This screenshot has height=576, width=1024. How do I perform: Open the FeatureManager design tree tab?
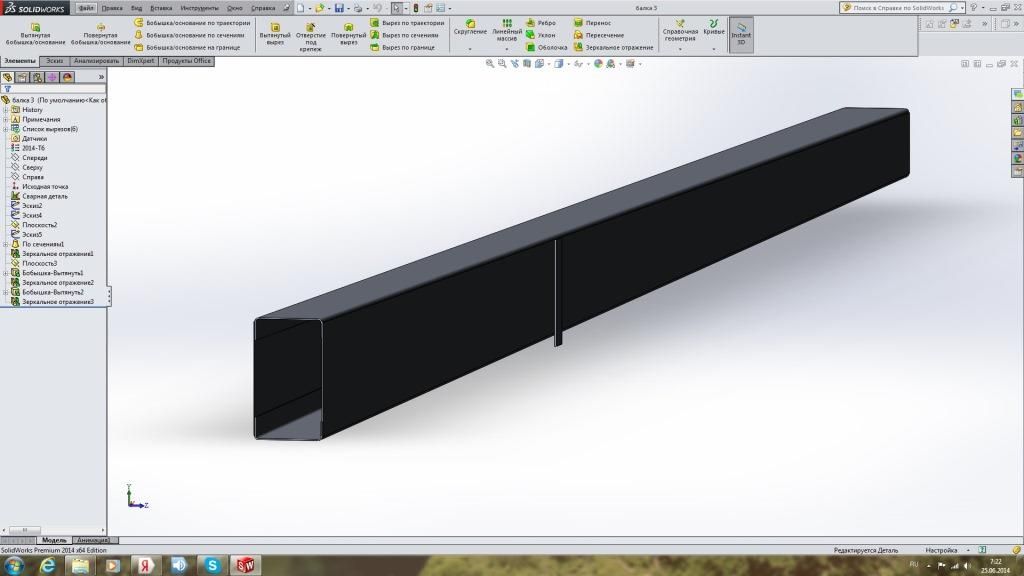coord(8,77)
